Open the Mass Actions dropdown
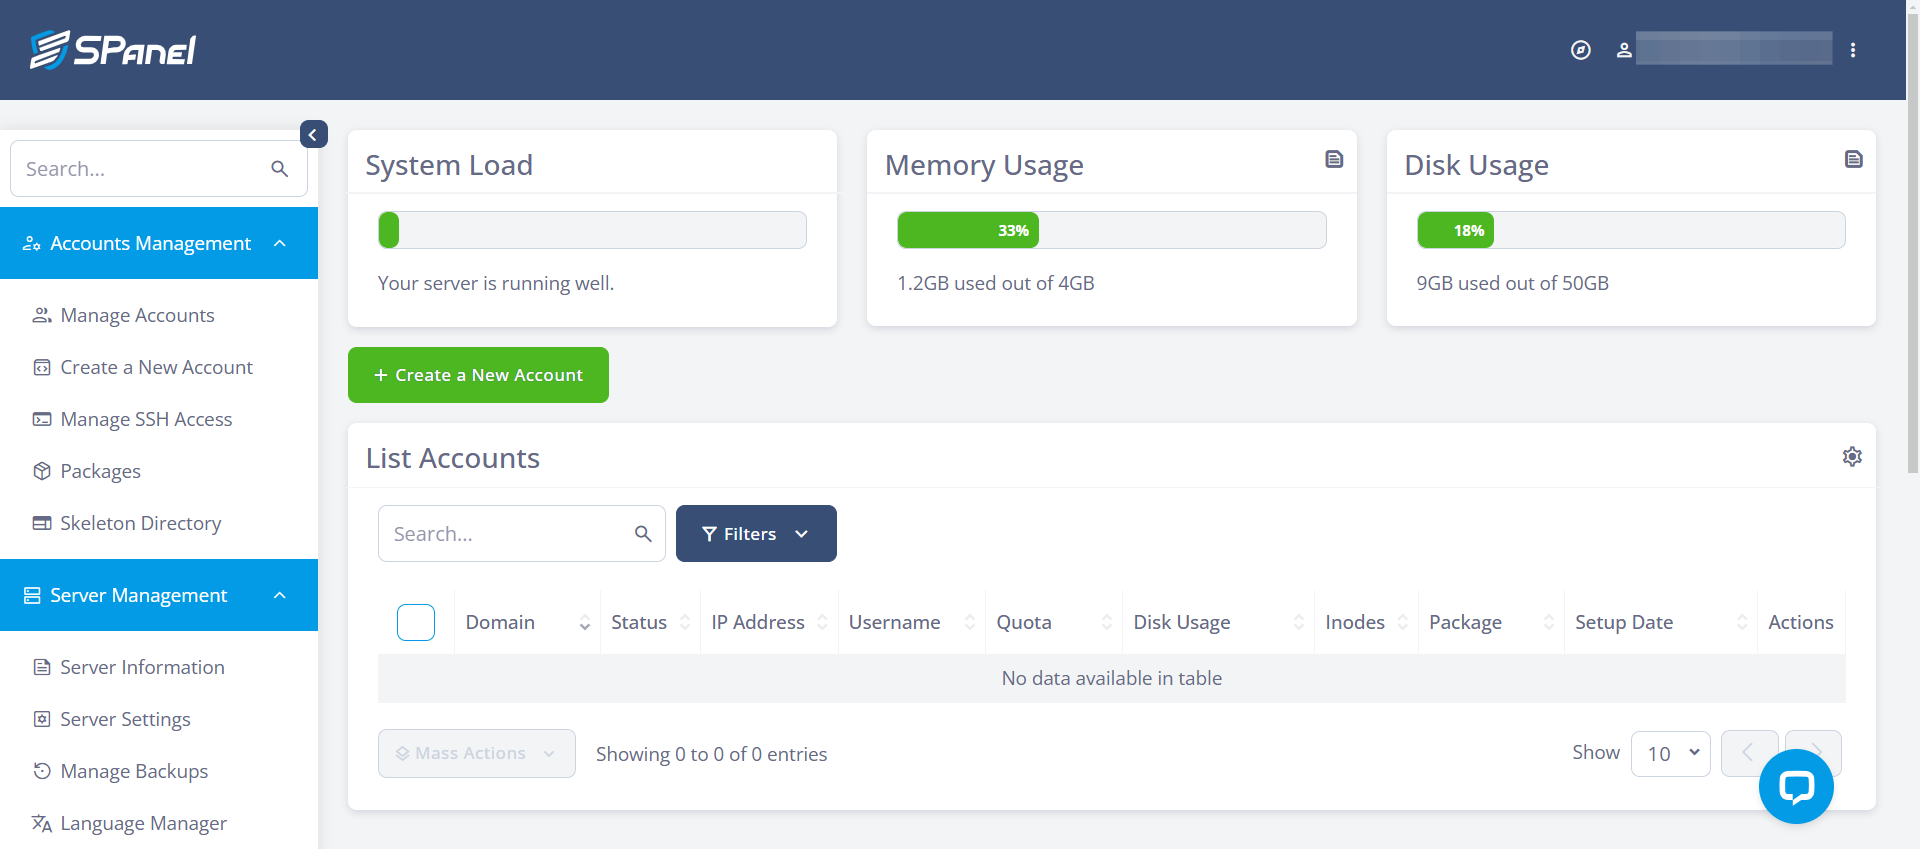 tap(477, 753)
